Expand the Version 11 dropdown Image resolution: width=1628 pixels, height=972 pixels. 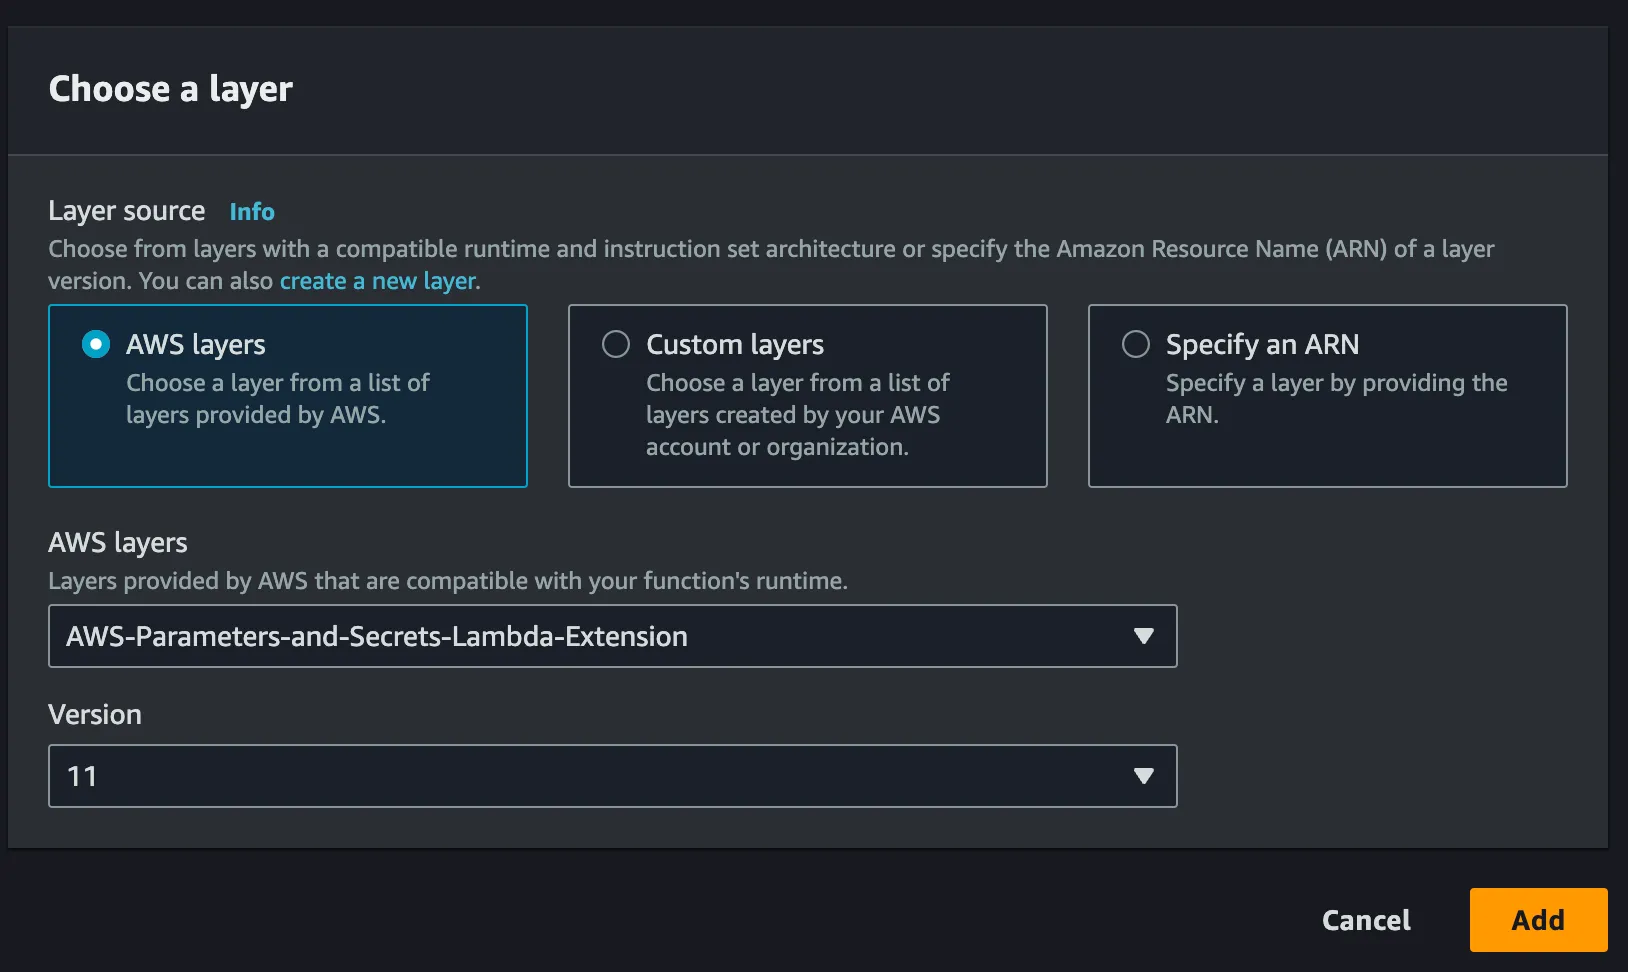click(600, 776)
